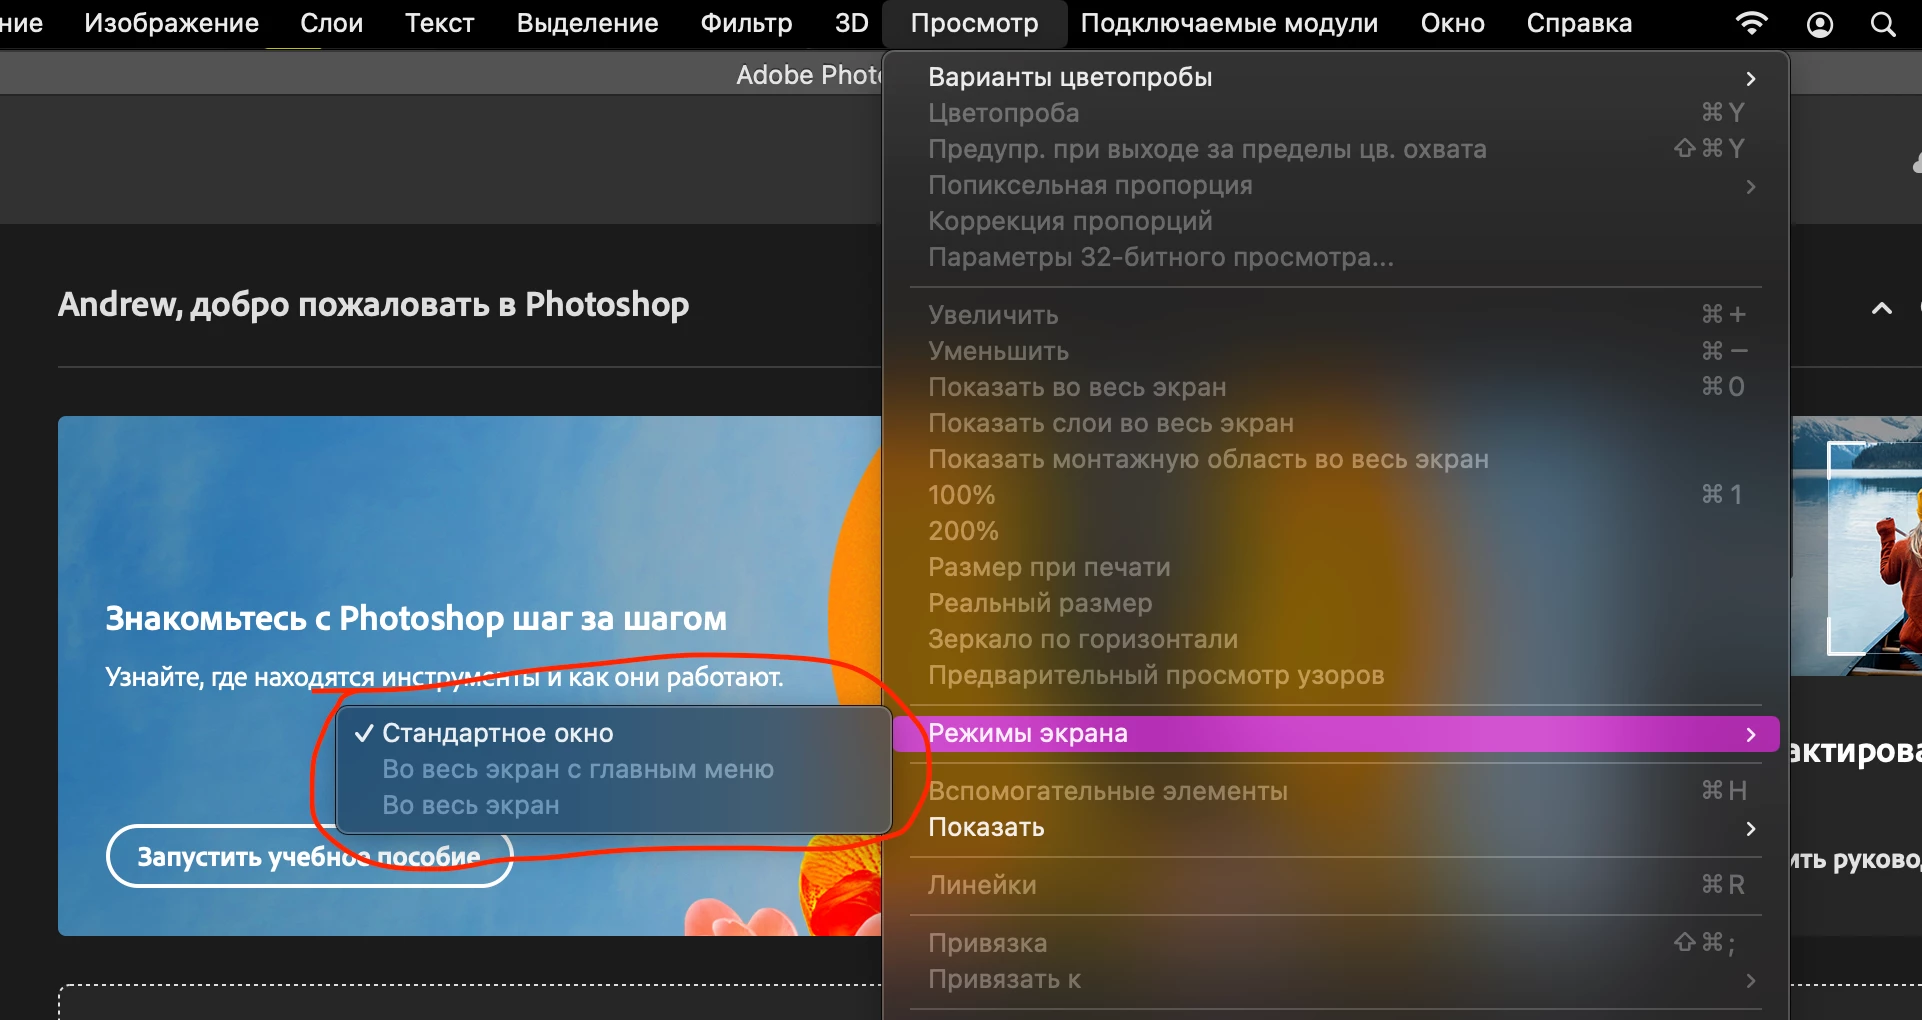Choose Увеличить in view menu

tap(1335, 315)
